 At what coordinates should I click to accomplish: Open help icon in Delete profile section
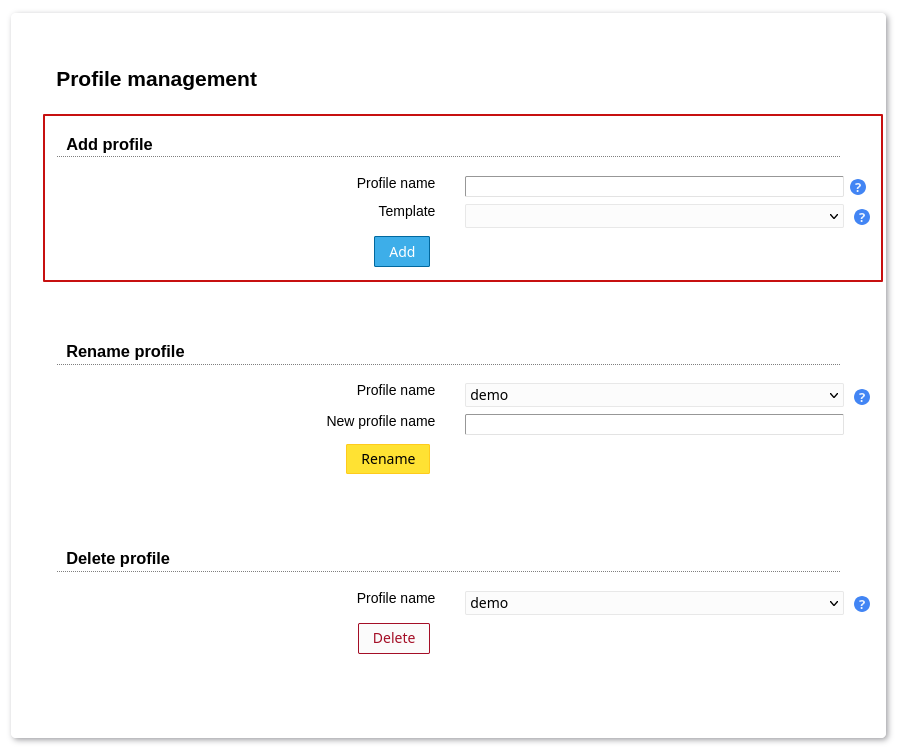click(861, 604)
